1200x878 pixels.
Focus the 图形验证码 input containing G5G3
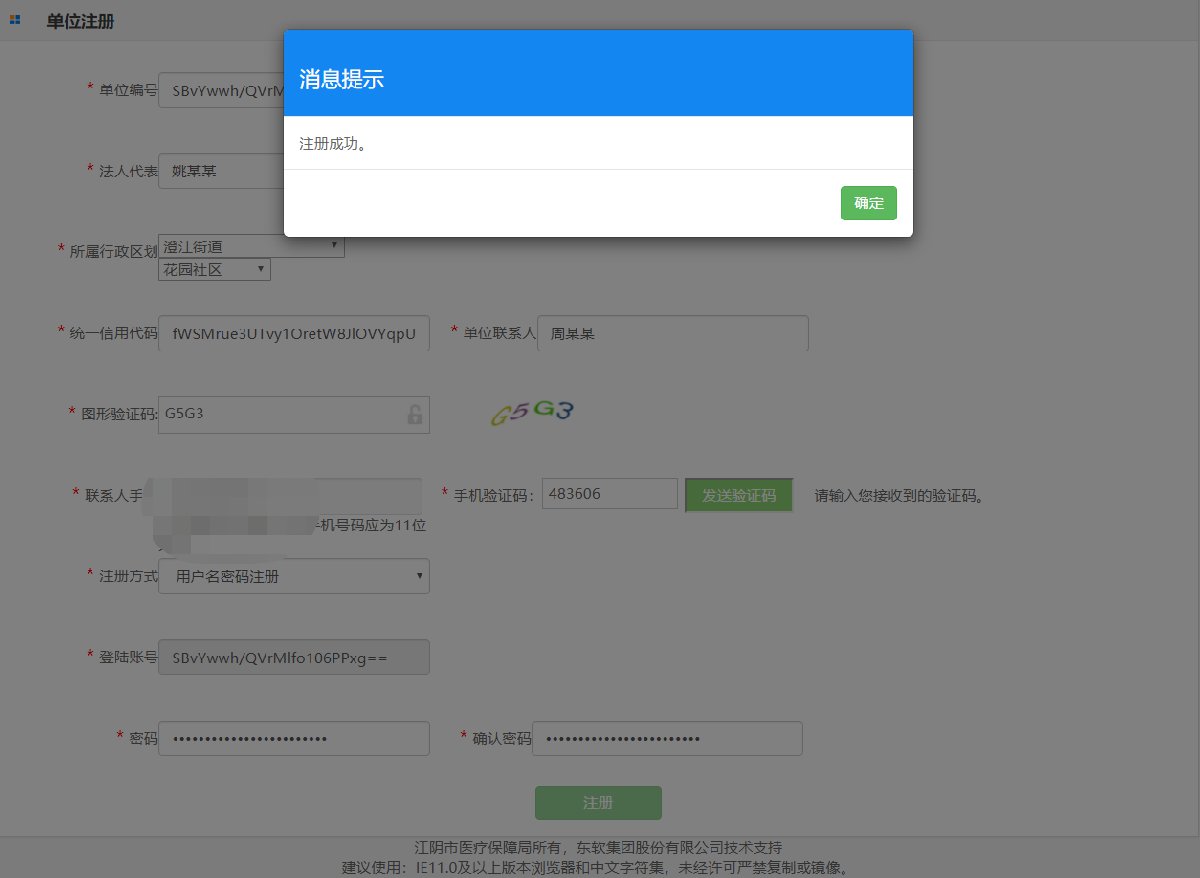tap(280, 414)
